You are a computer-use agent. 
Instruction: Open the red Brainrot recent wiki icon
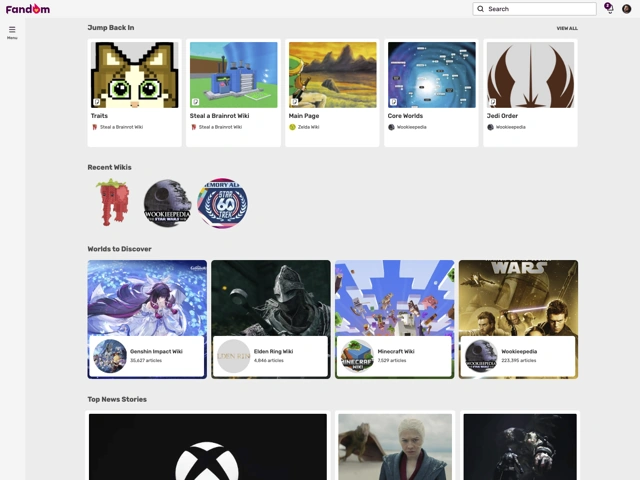click(x=113, y=203)
